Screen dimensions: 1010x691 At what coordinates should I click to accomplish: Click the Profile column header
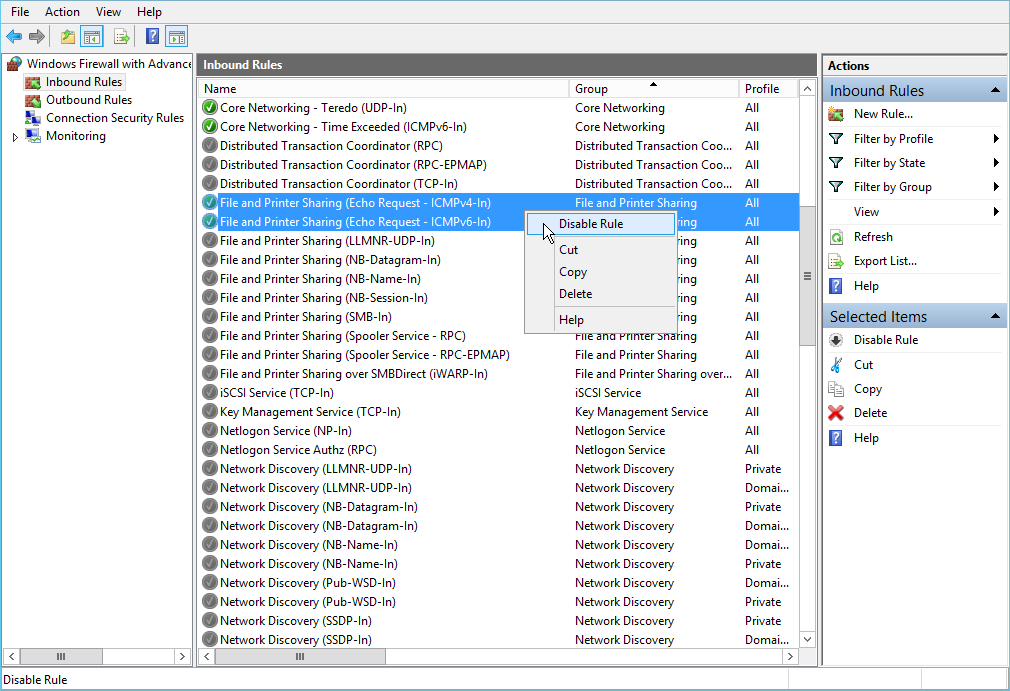pos(768,88)
